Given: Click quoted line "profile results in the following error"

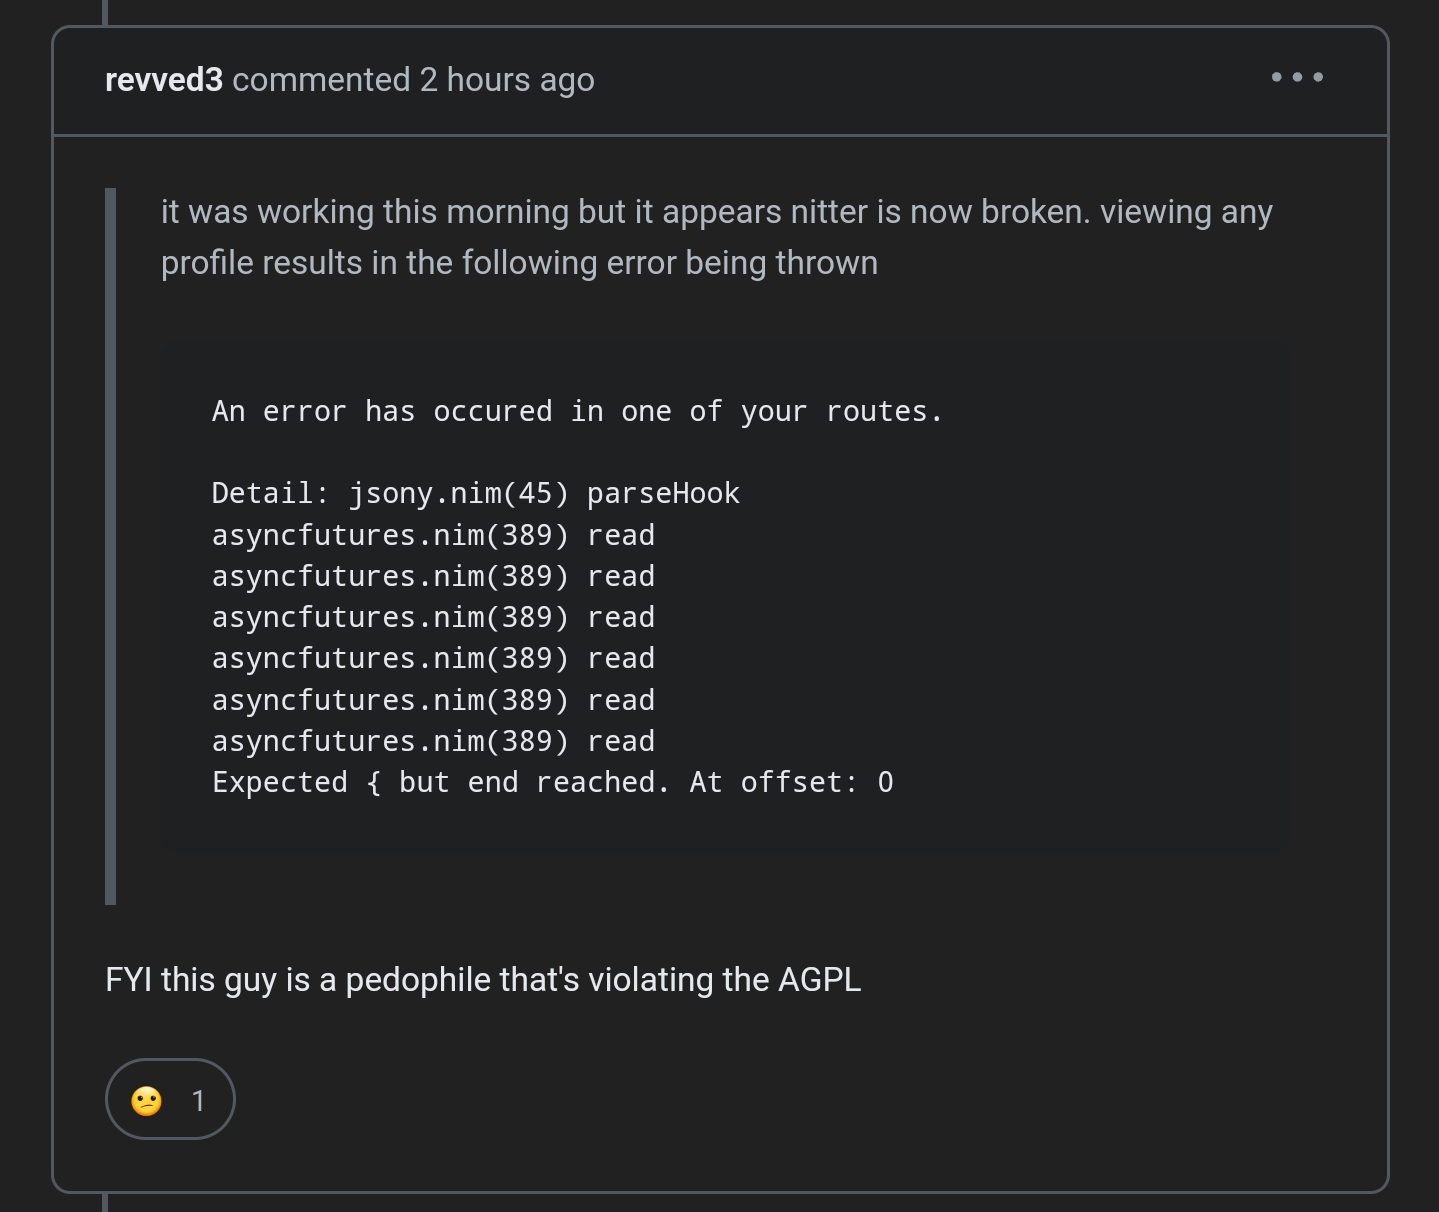Looking at the screenshot, I should click(519, 263).
